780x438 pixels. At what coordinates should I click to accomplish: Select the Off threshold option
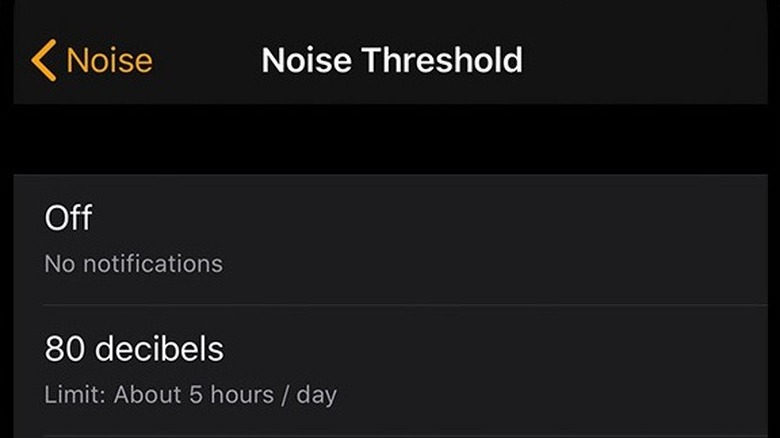(400, 239)
